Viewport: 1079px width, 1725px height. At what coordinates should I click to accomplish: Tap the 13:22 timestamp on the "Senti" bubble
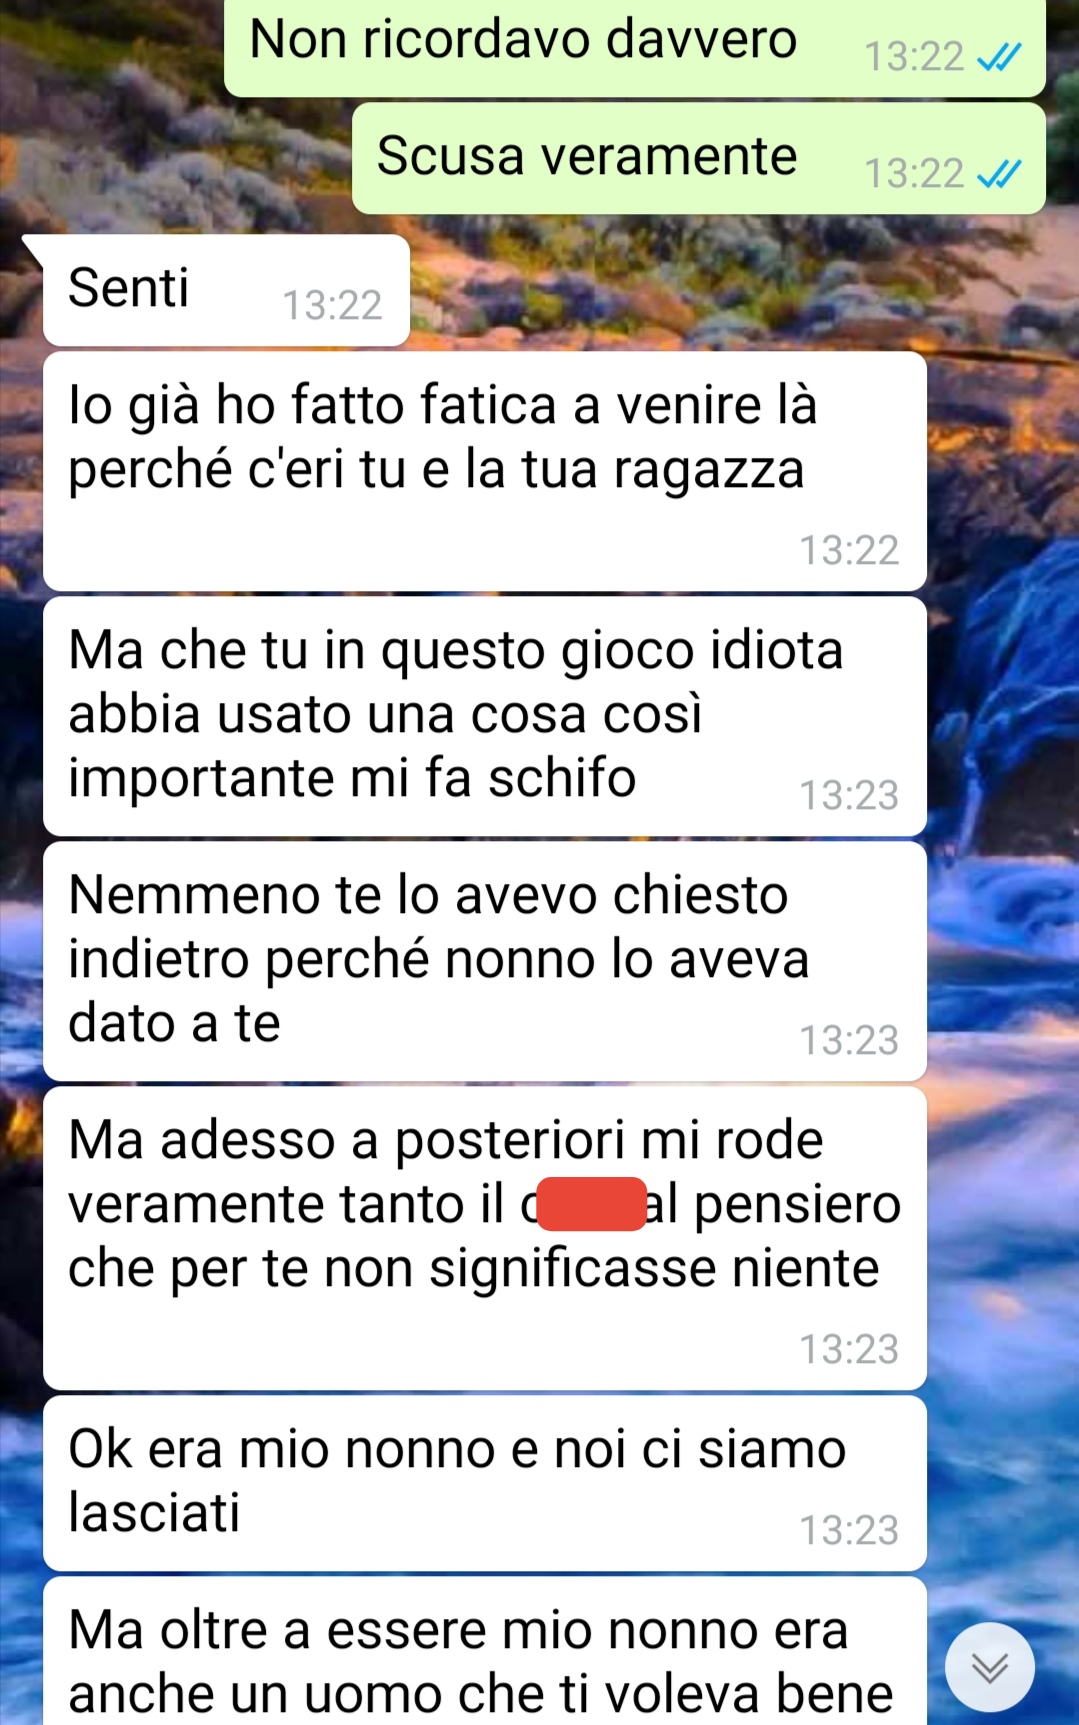point(332,305)
